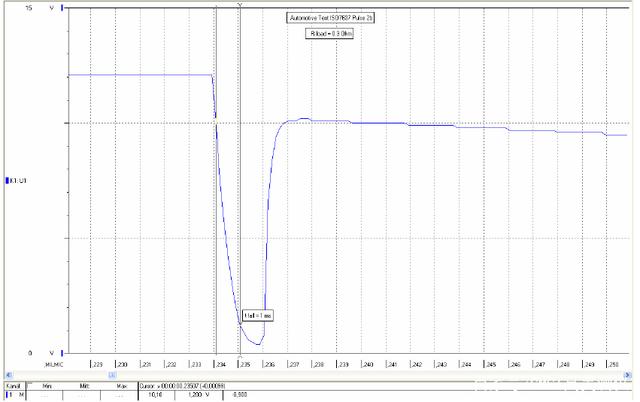640x402 pixels.
Task: Click the scroll-left arrow of the horizontal scrollbar
Action: coord(10,375)
